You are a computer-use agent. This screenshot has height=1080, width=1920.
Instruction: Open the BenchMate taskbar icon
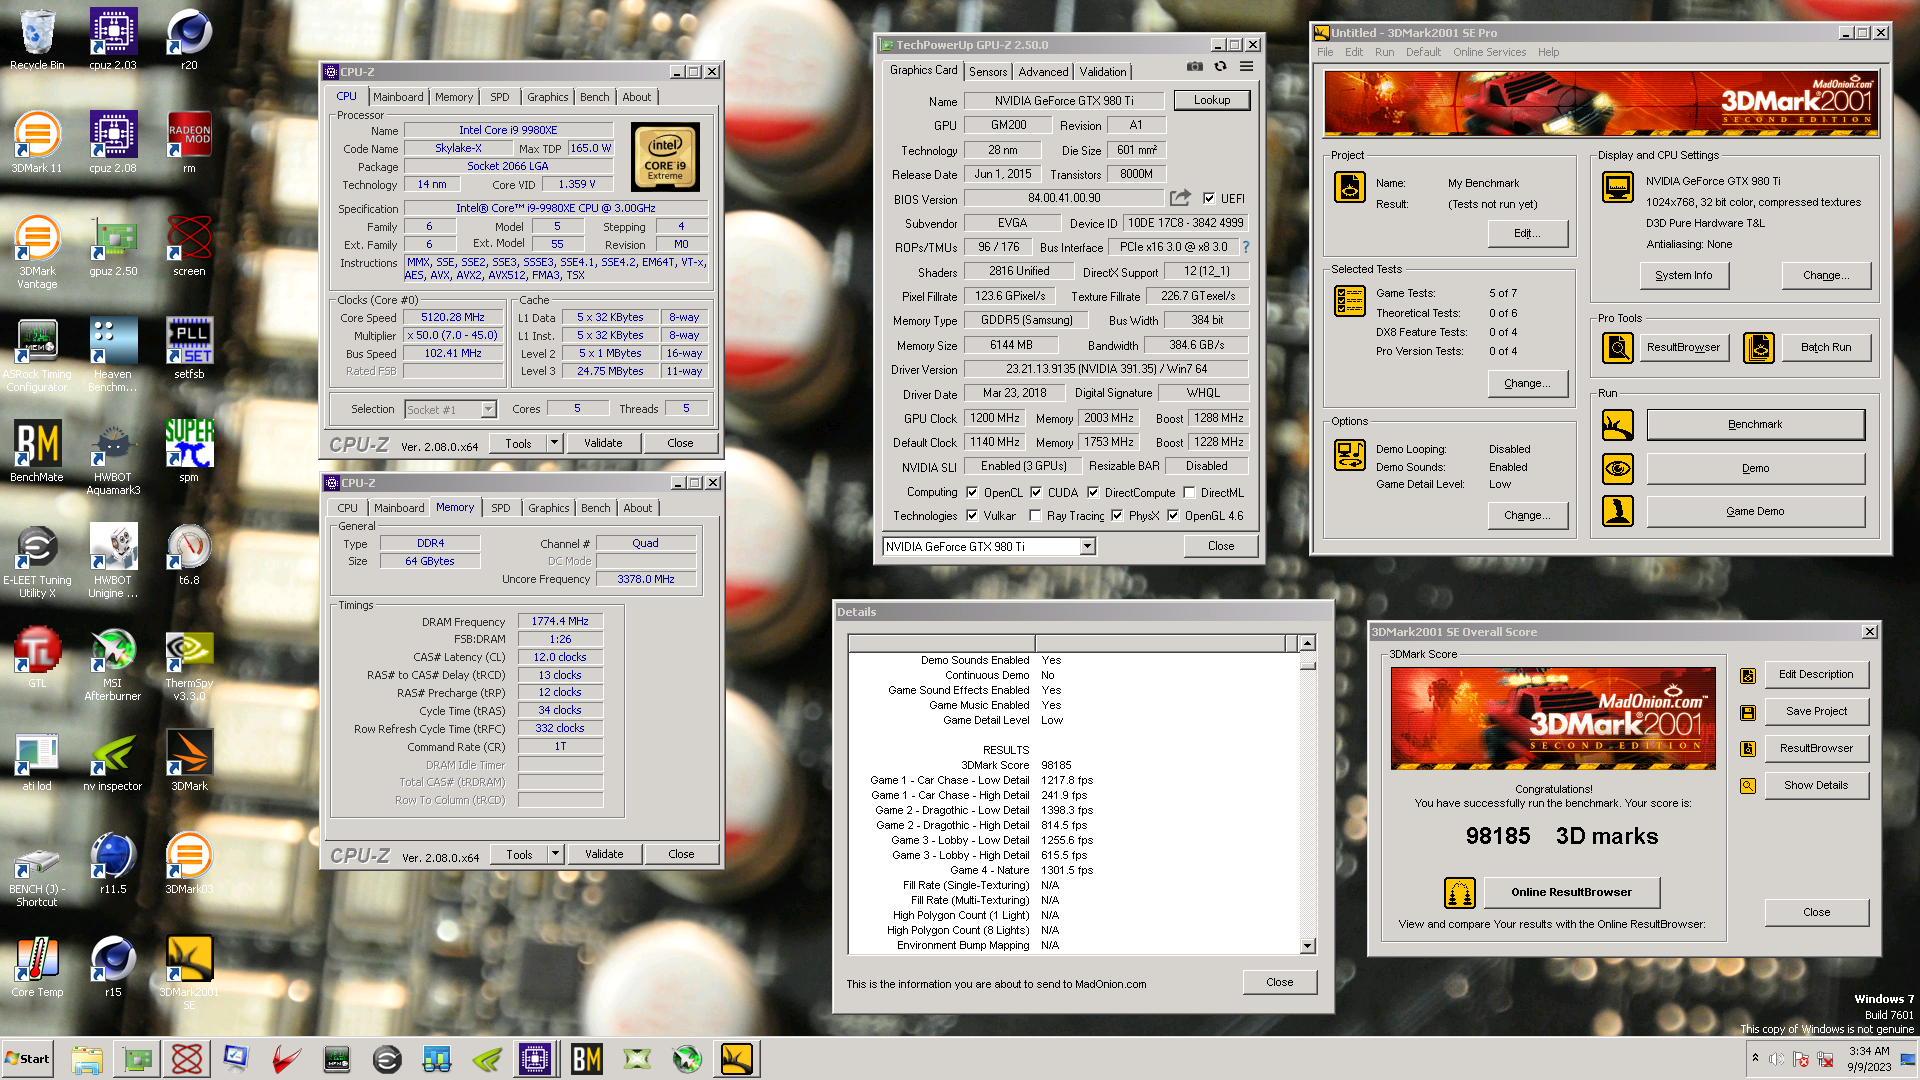click(586, 1059)
